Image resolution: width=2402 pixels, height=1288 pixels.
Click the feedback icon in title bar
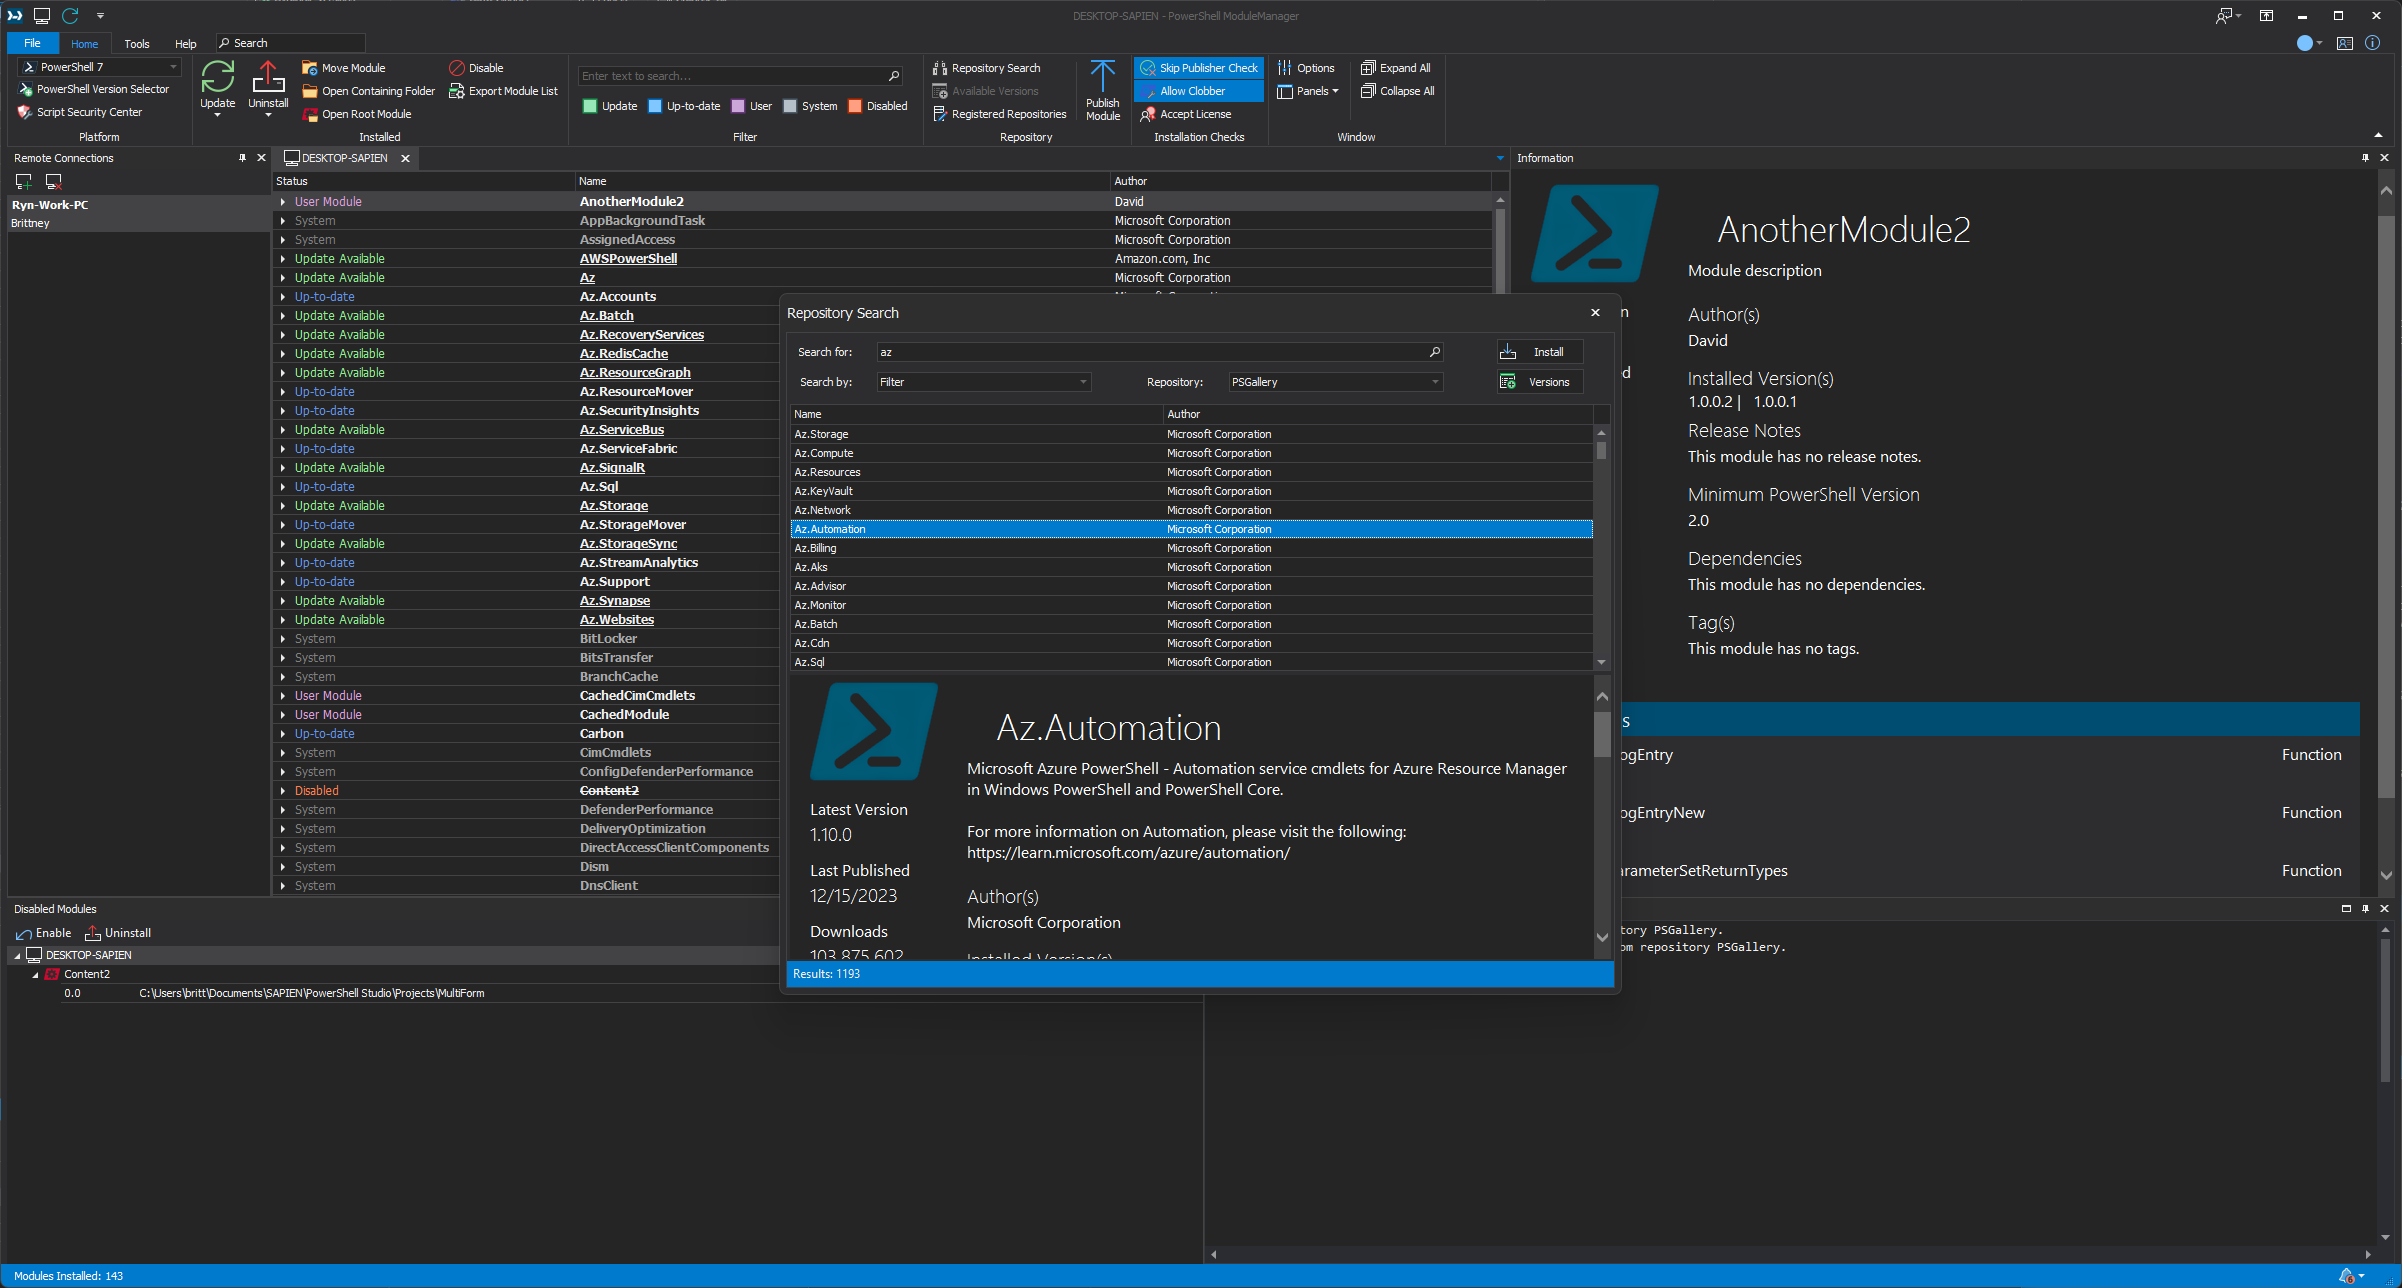(x=2224, y=15)
